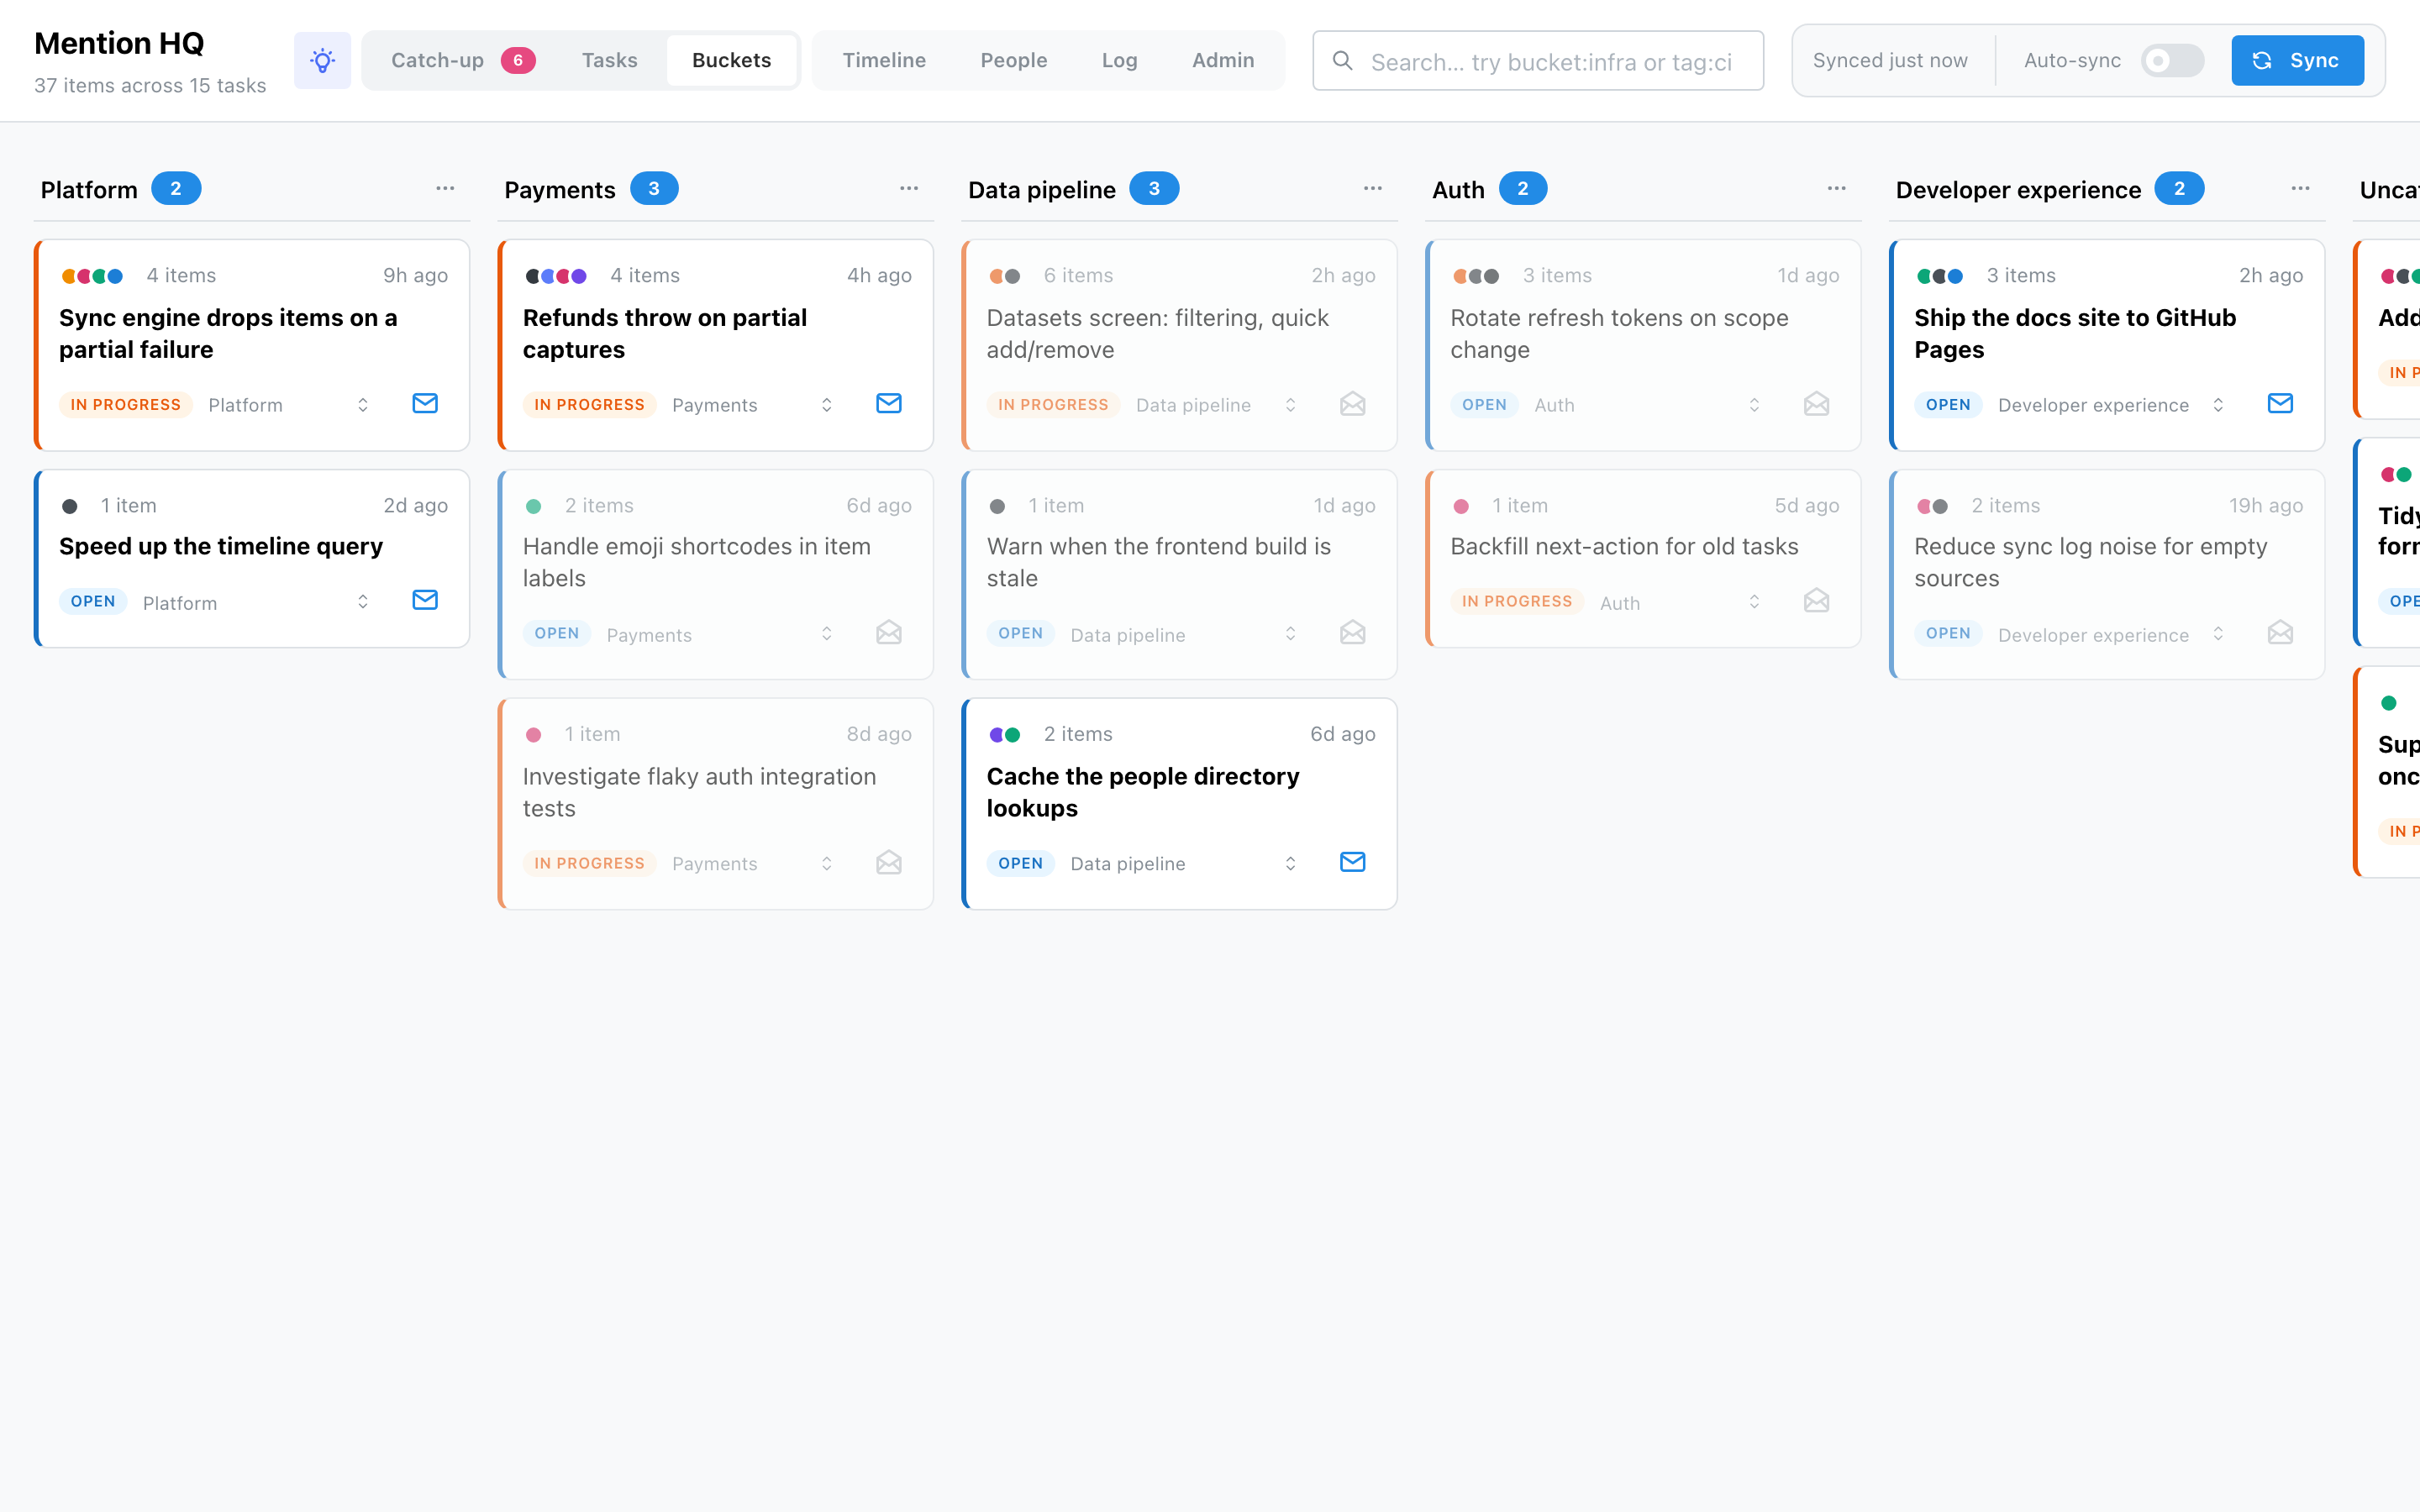Click the 'Mention HQ' title

119,43
